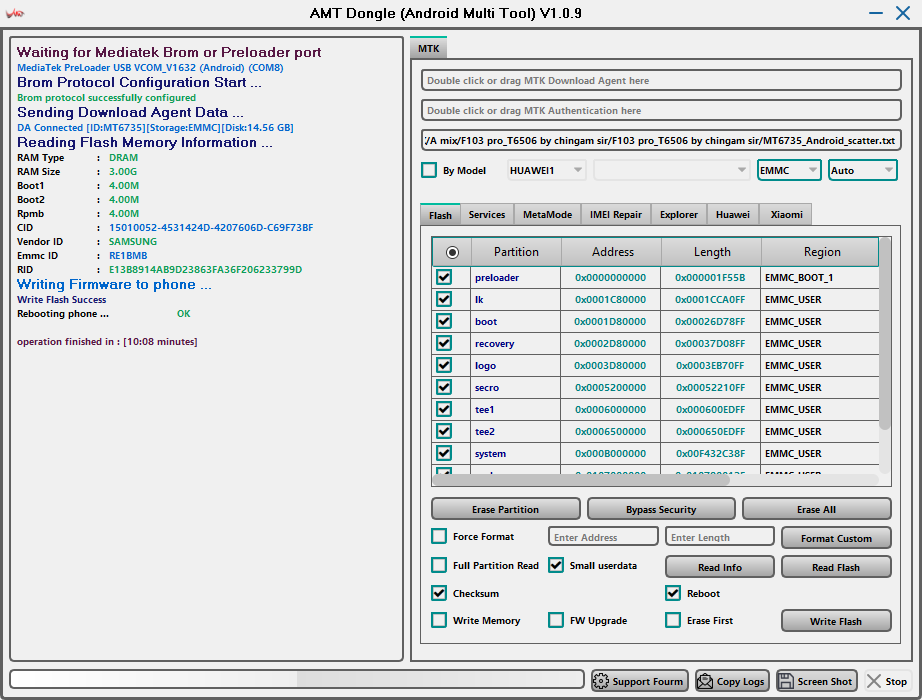
Task: Disable the Small userdata checkbox
Action: click(556, 565)
